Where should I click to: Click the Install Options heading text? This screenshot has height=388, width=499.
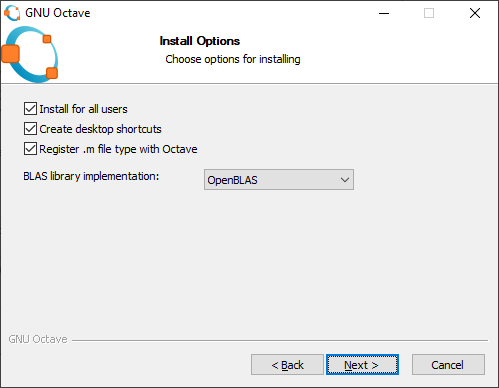pyautogui.click(x=200, y=41)
